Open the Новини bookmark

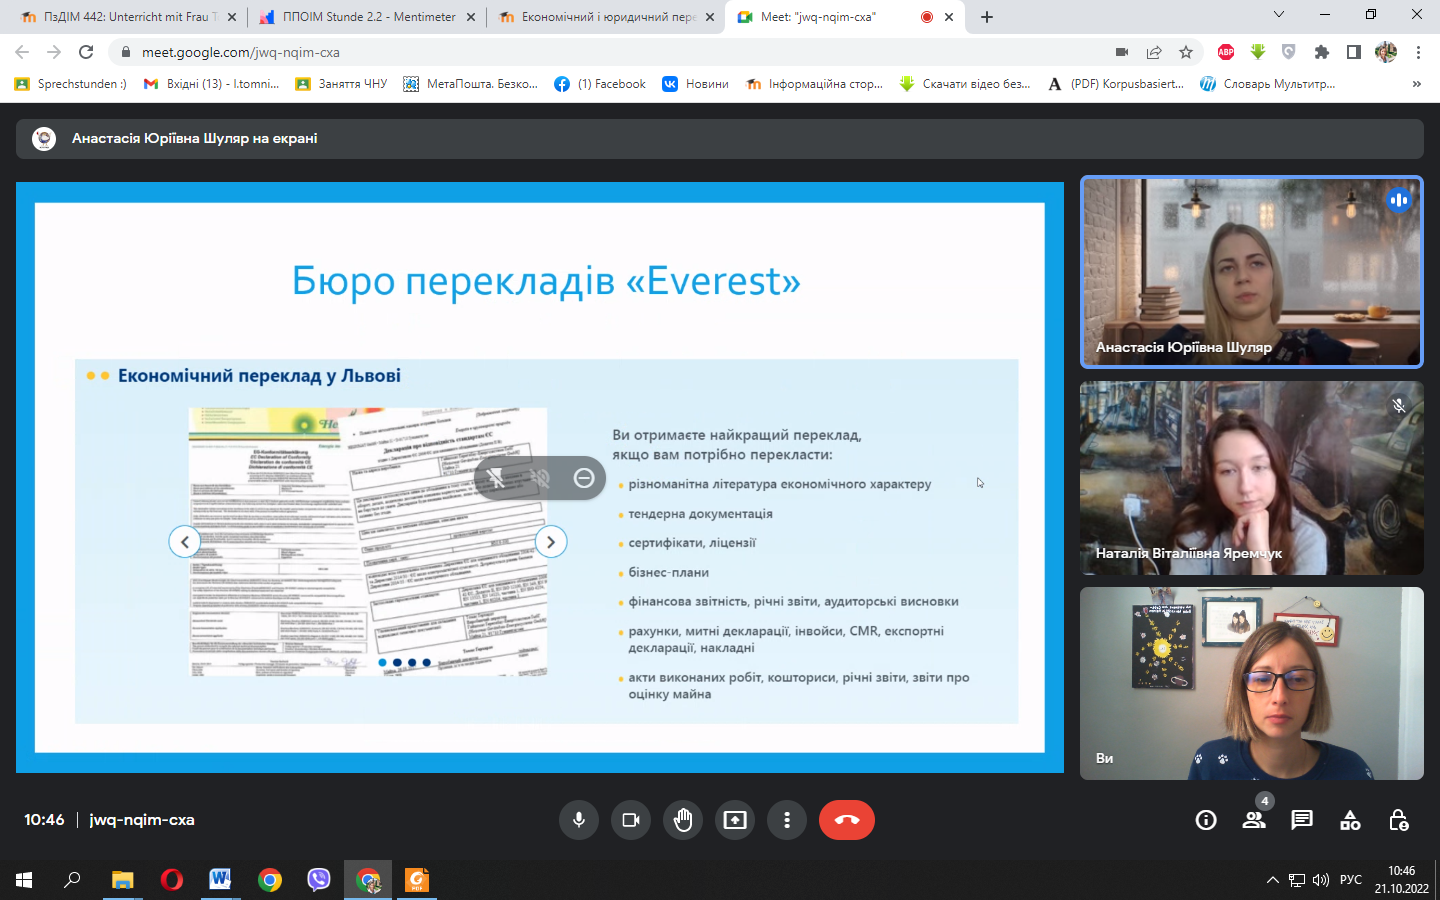[695, 84]
